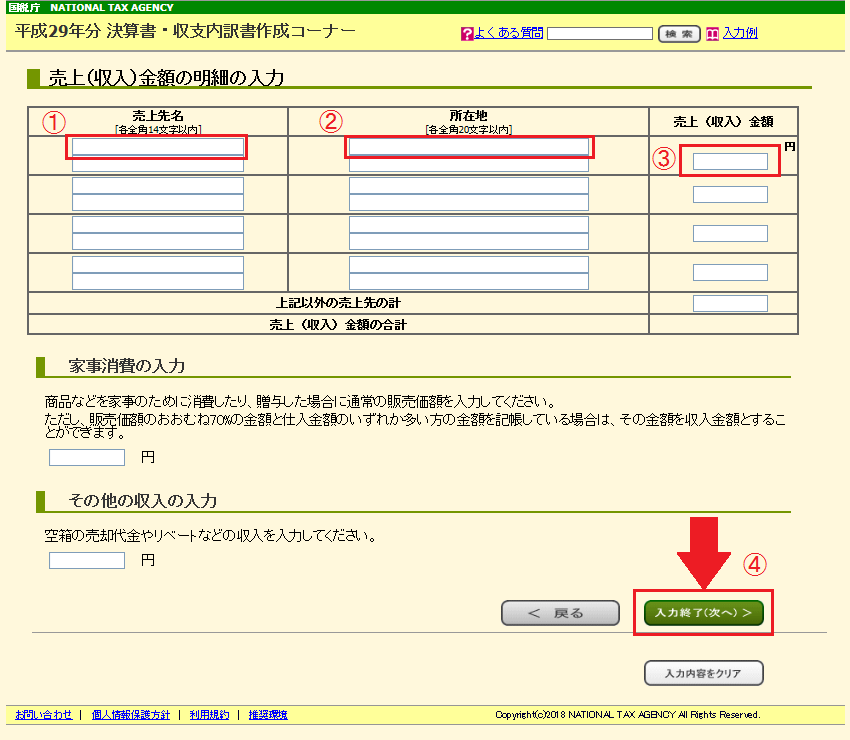Focus the FAQ search text box

[600, 34]
